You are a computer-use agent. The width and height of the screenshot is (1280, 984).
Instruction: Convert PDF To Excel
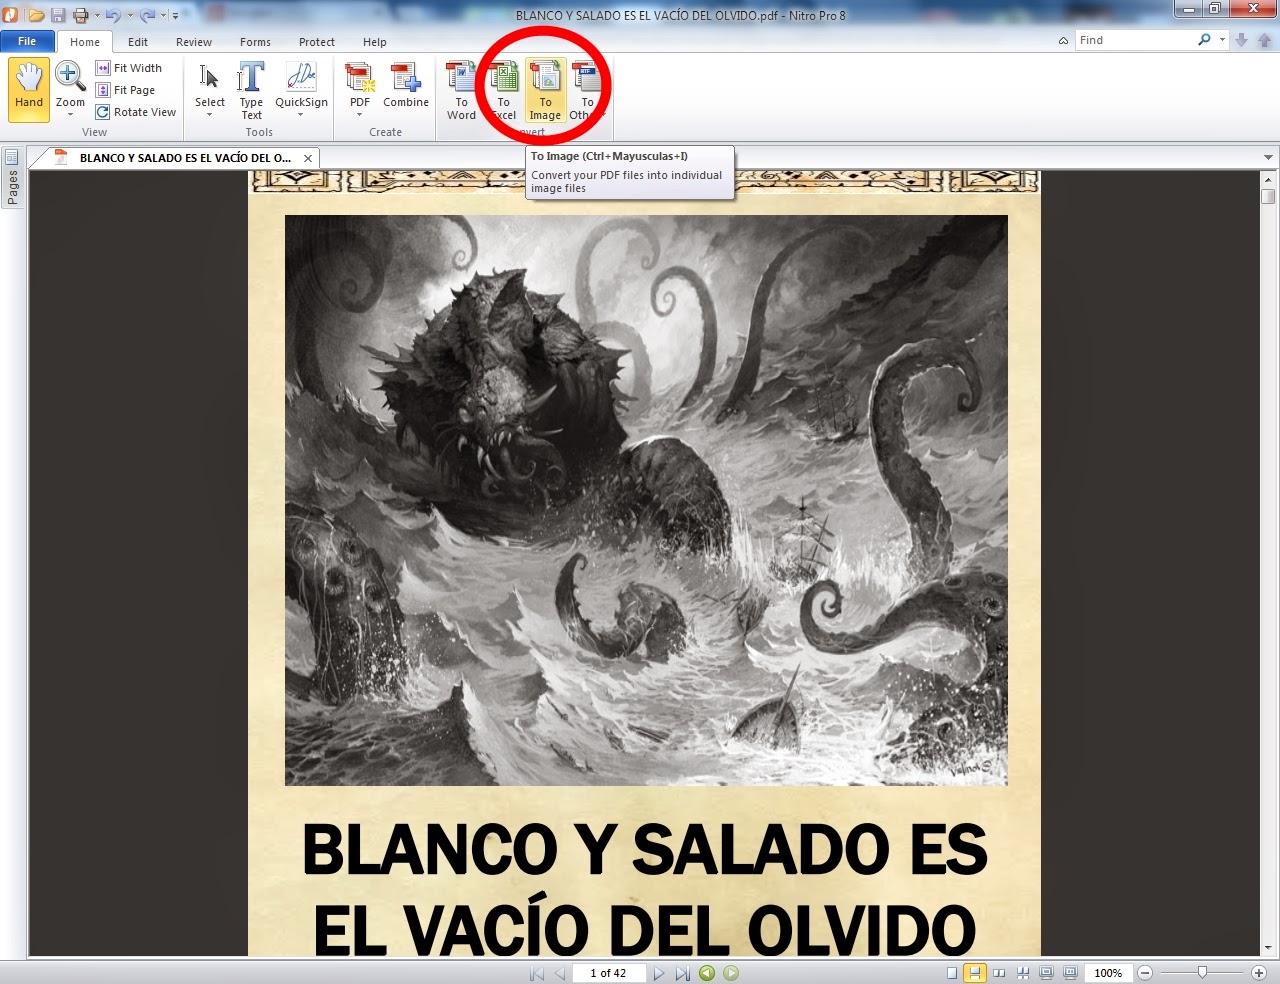pos(504,90)
